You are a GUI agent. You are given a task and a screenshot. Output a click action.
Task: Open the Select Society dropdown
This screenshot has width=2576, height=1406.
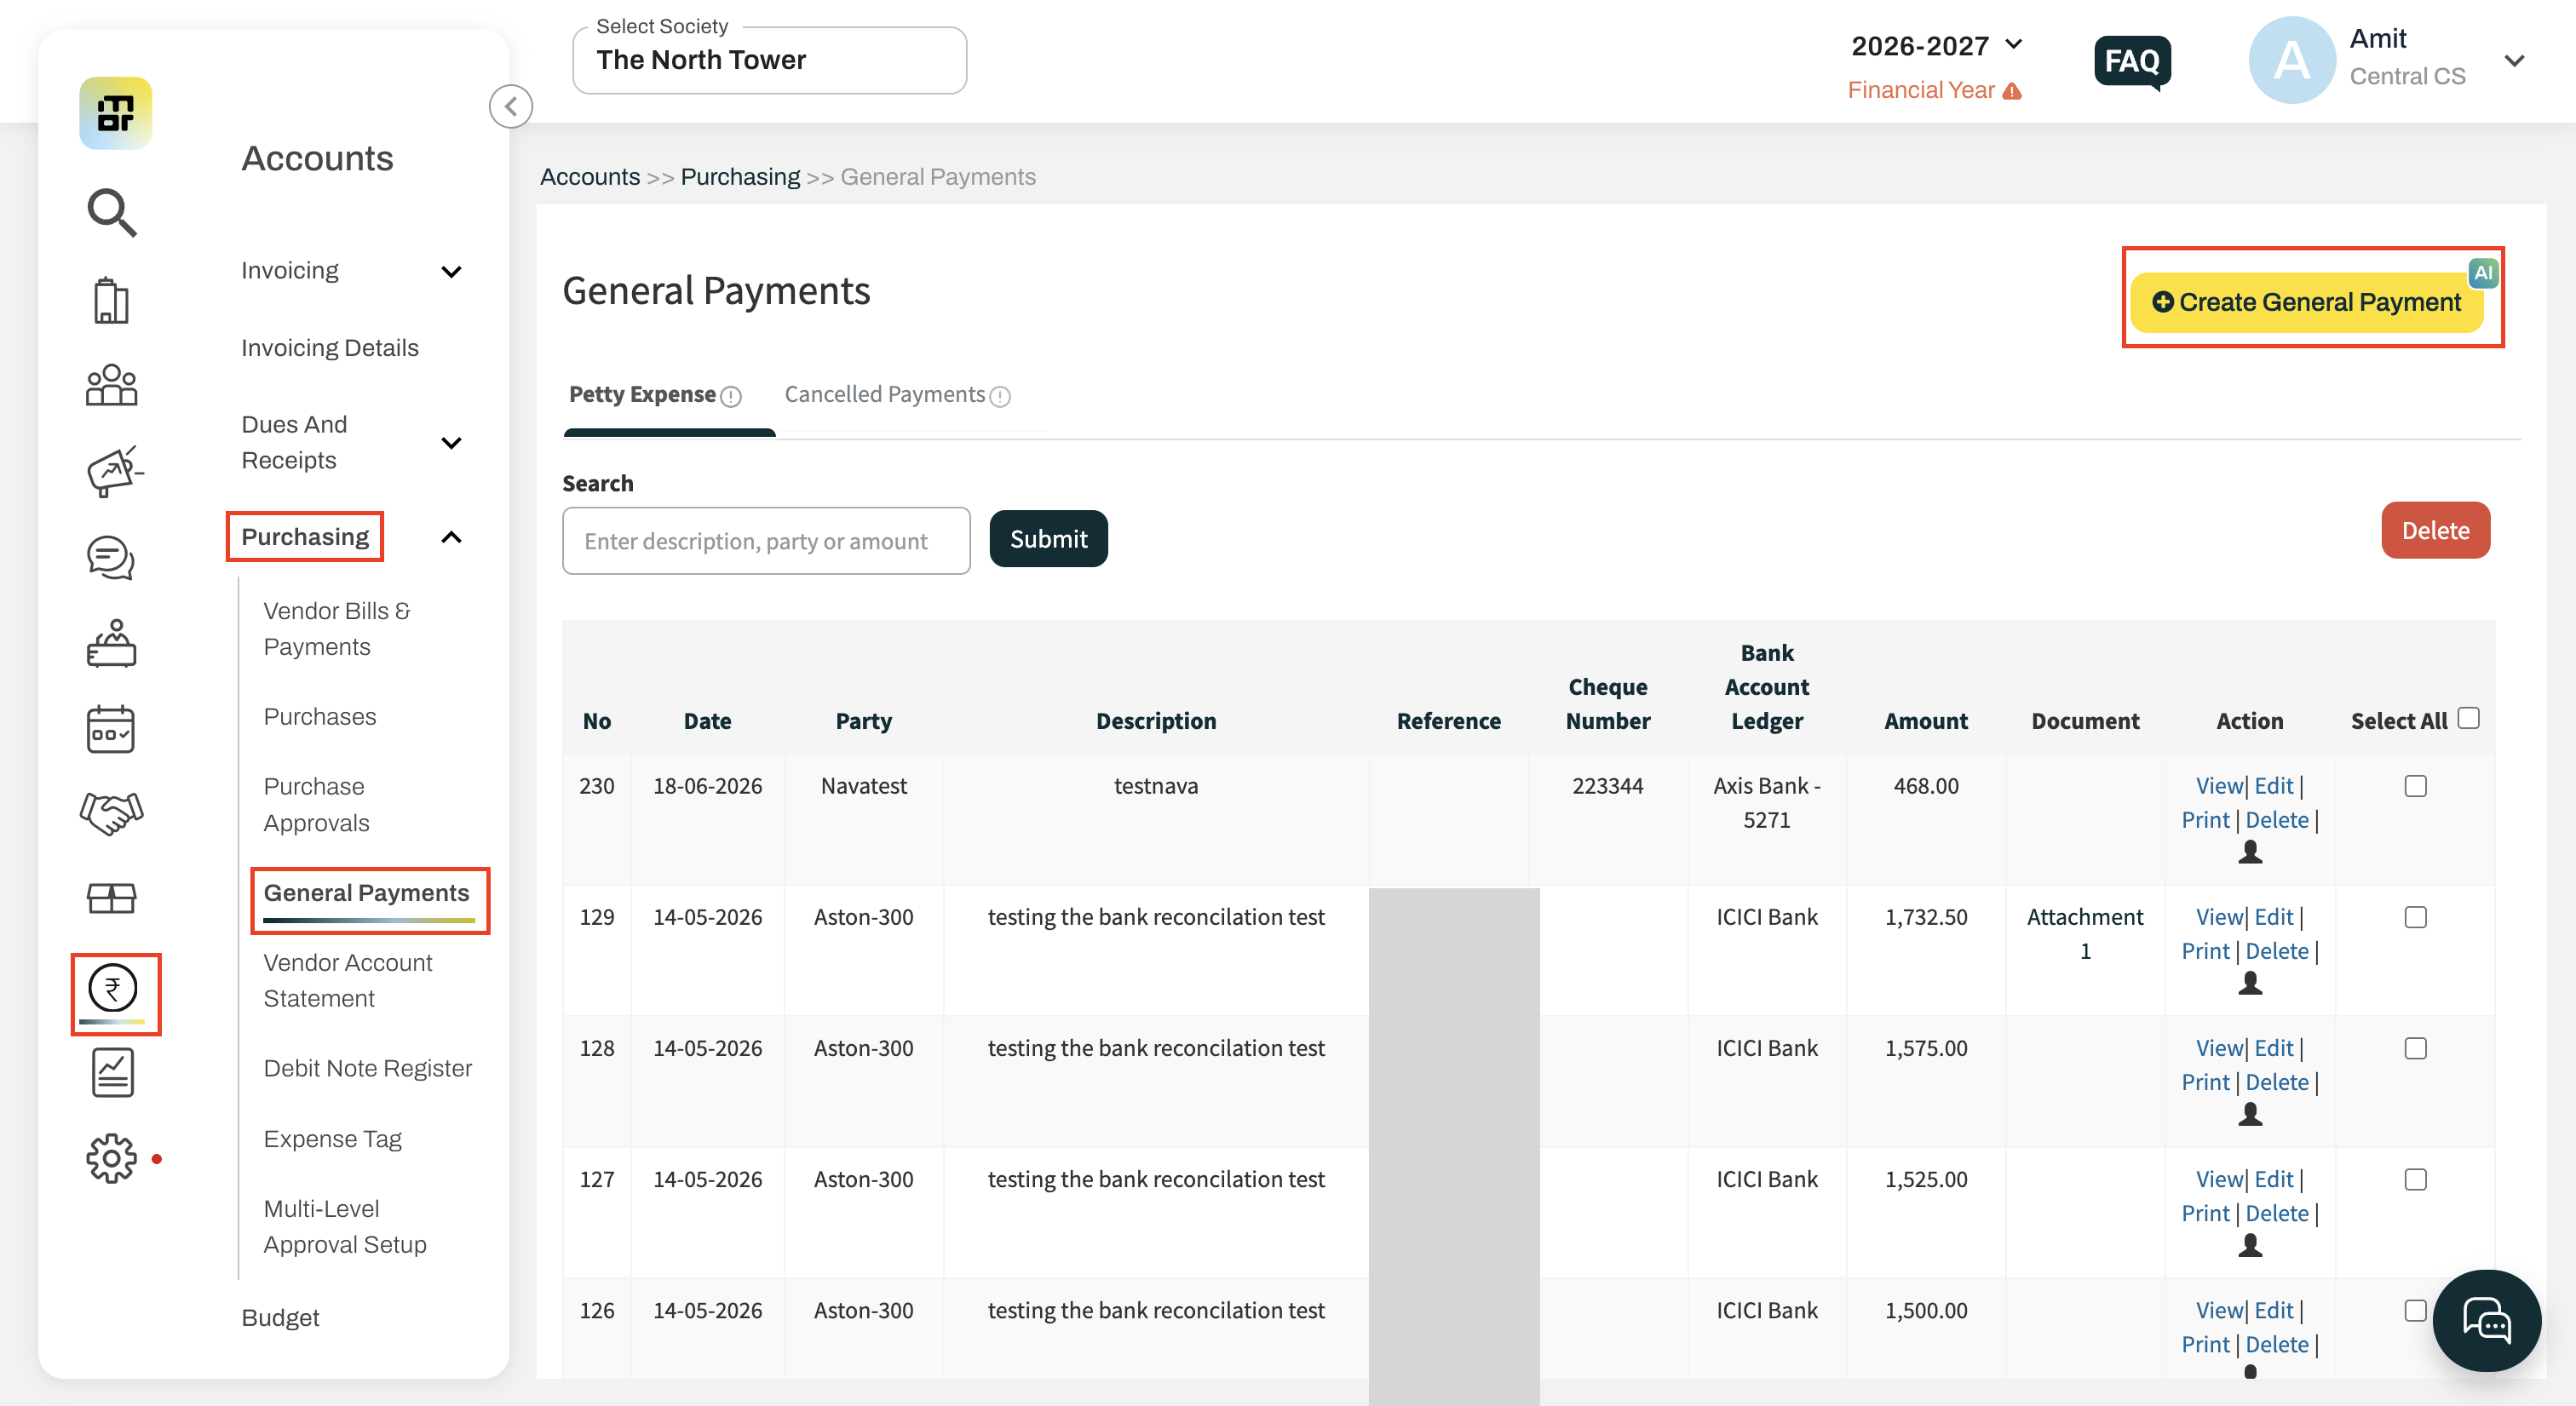769,60
